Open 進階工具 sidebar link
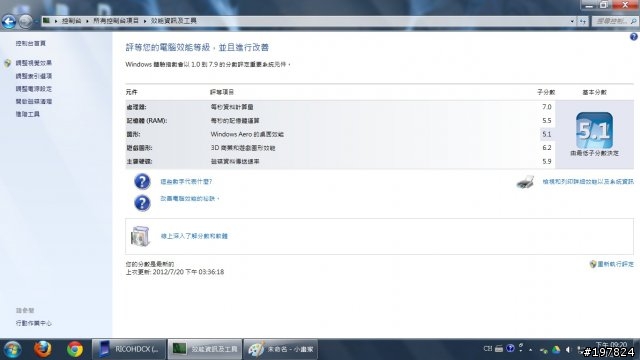This screenshot has width=640, height=360. pos(27,114)
